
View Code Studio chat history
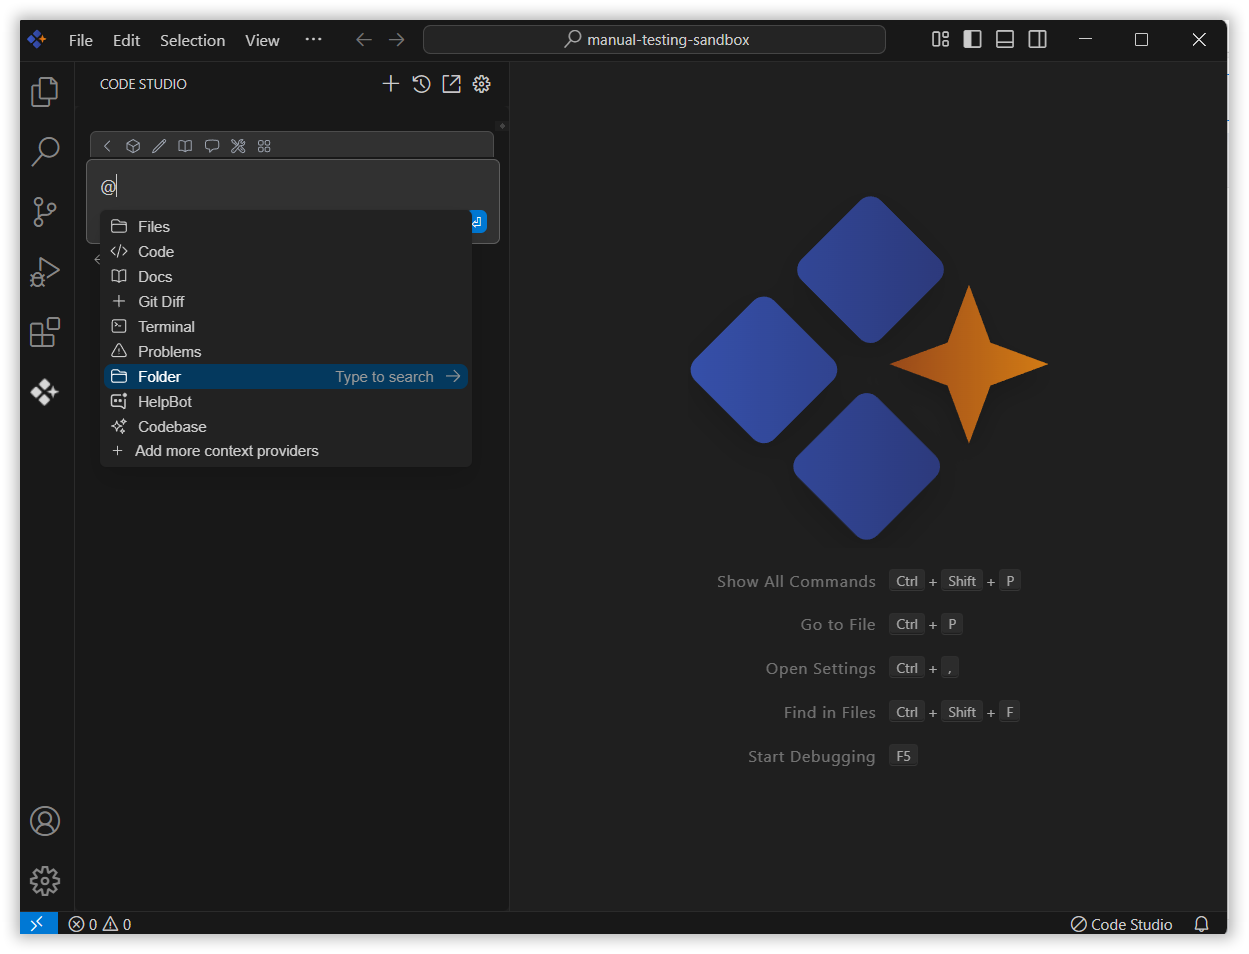coord(421,84)
